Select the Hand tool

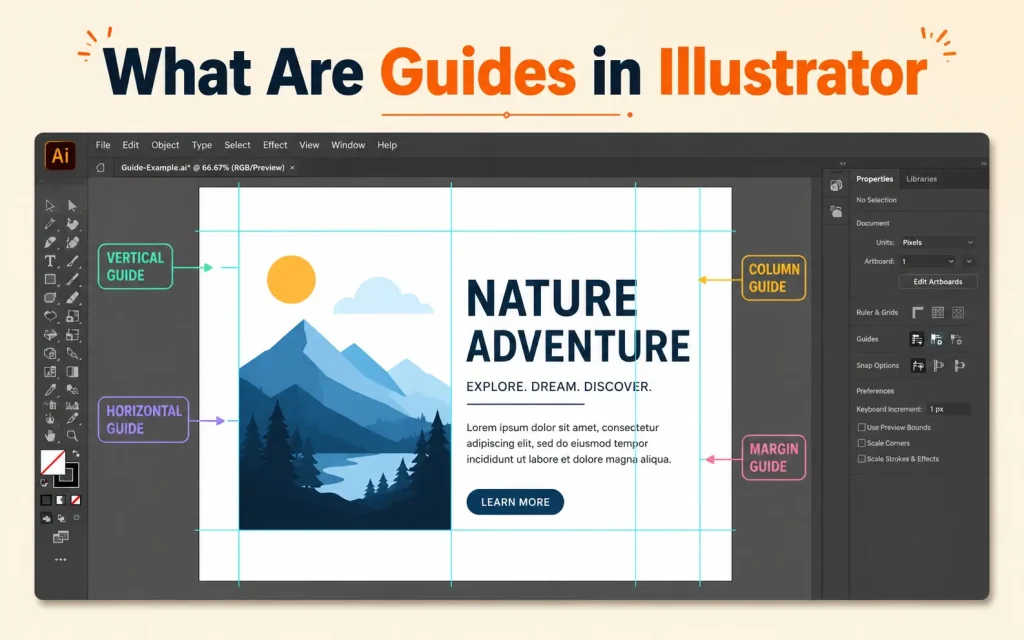pyautogui.click(x=50, y=436)
